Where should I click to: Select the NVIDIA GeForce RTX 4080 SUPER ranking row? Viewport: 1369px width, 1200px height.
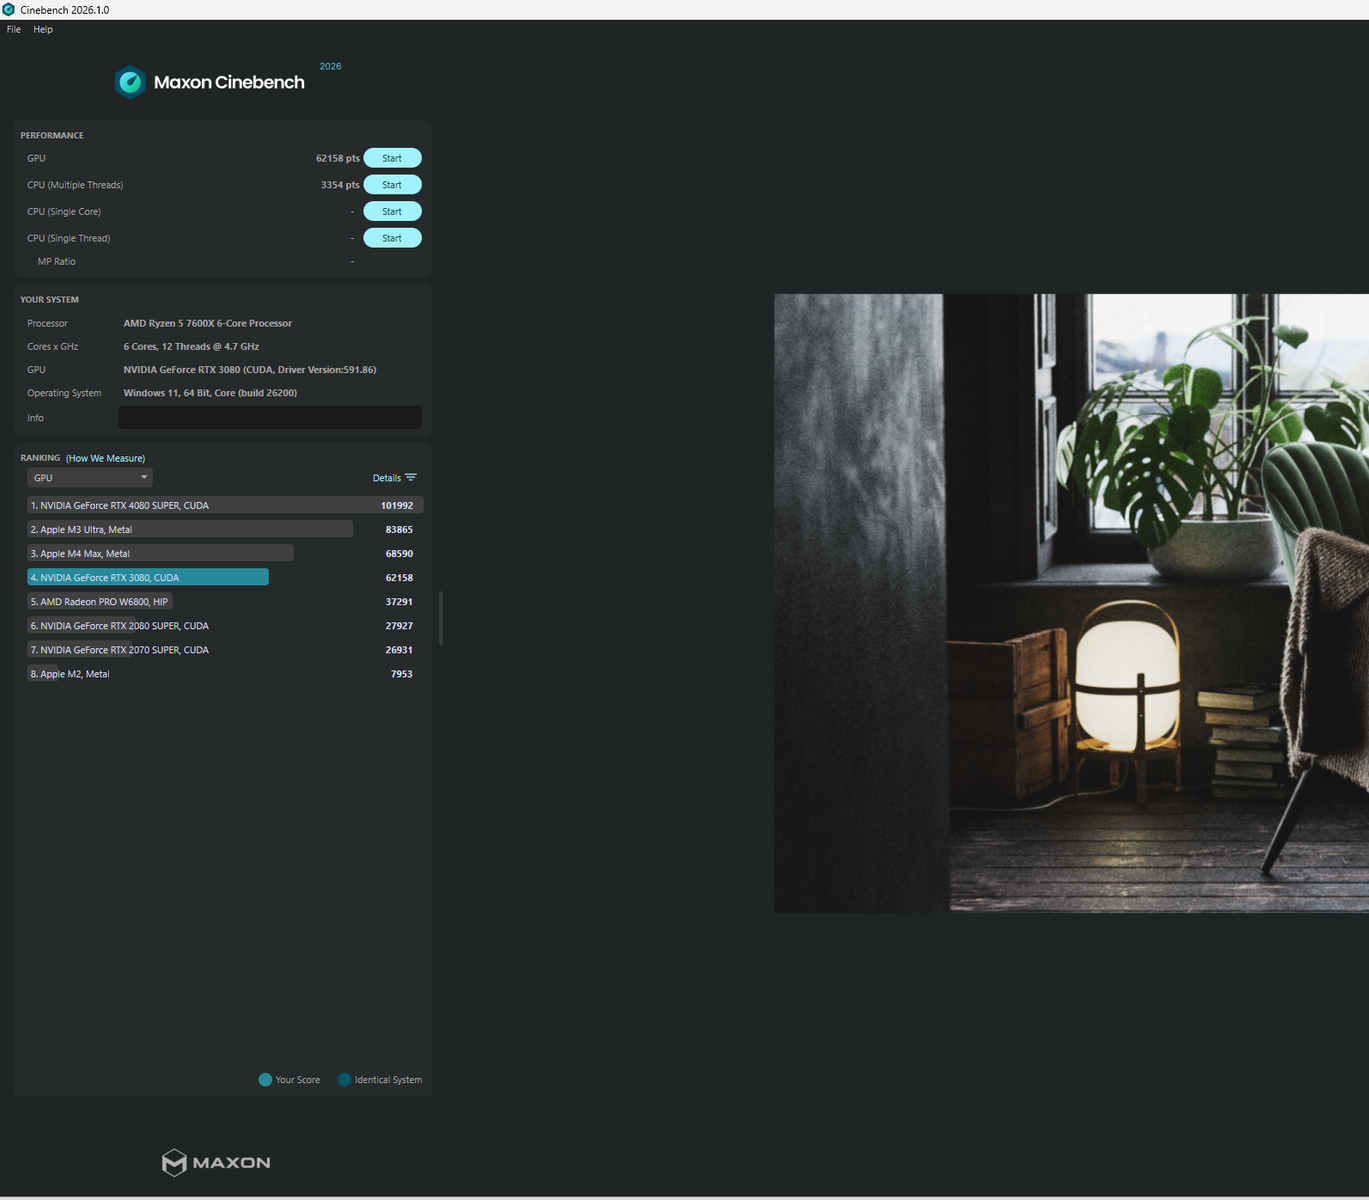(x=225, y=505)
